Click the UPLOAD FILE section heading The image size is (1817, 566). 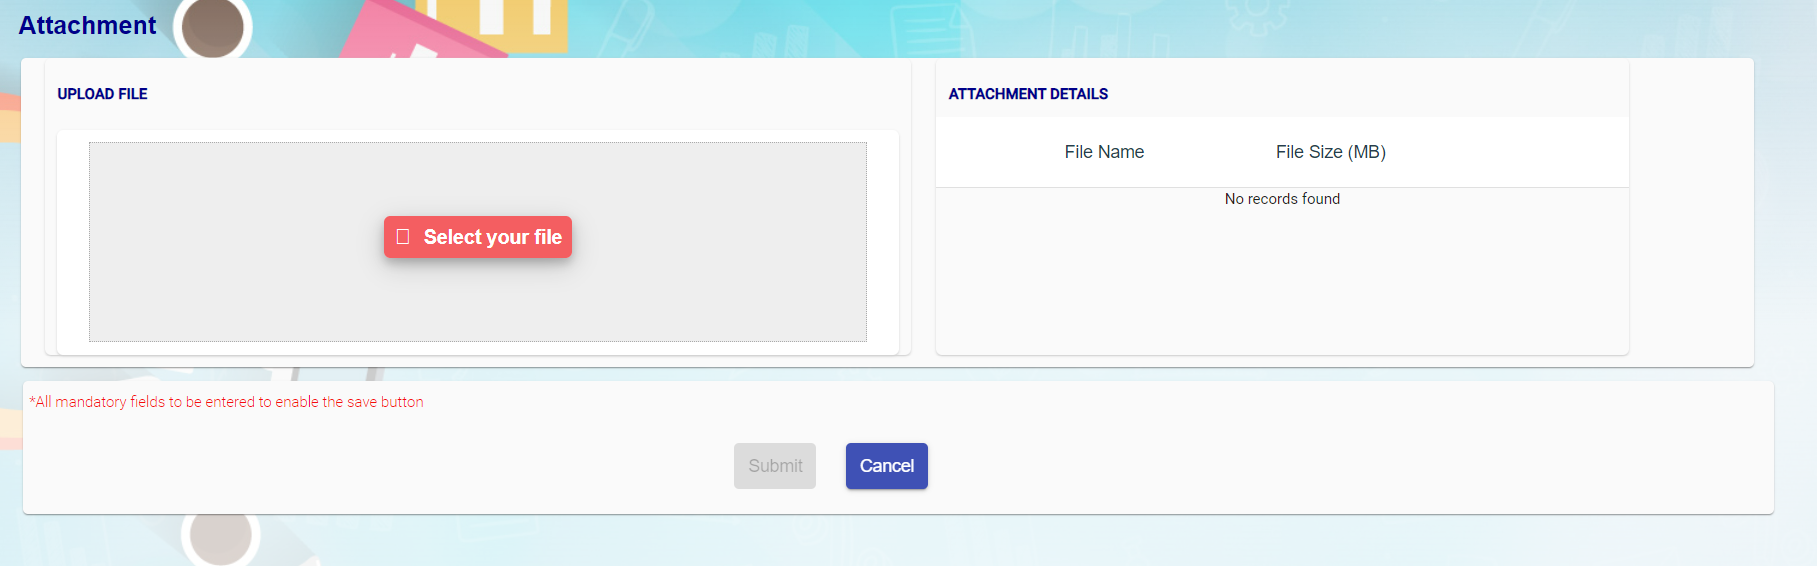click(102, 94)
